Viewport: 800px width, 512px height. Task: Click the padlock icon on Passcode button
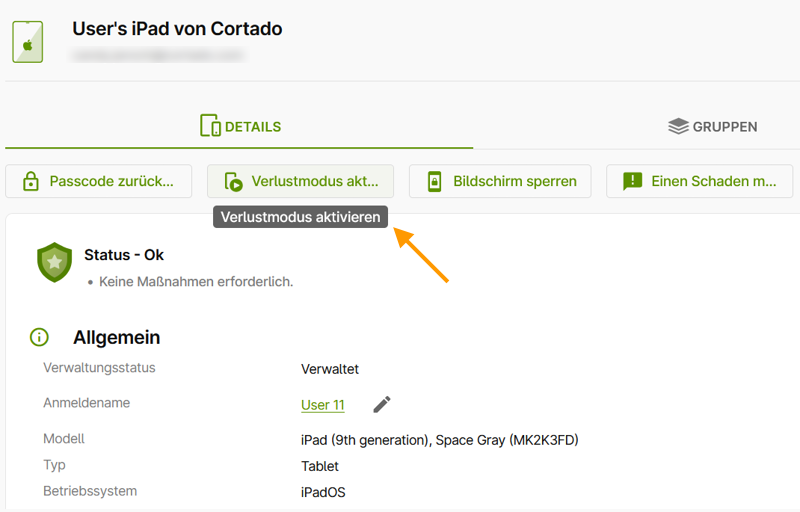click(x=31, y=182)
